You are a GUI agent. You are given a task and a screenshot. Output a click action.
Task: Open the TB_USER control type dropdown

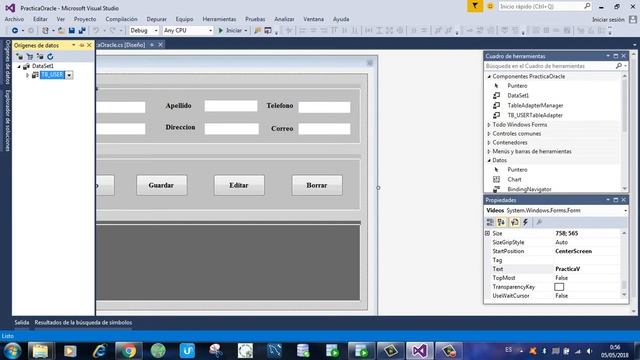69,75
